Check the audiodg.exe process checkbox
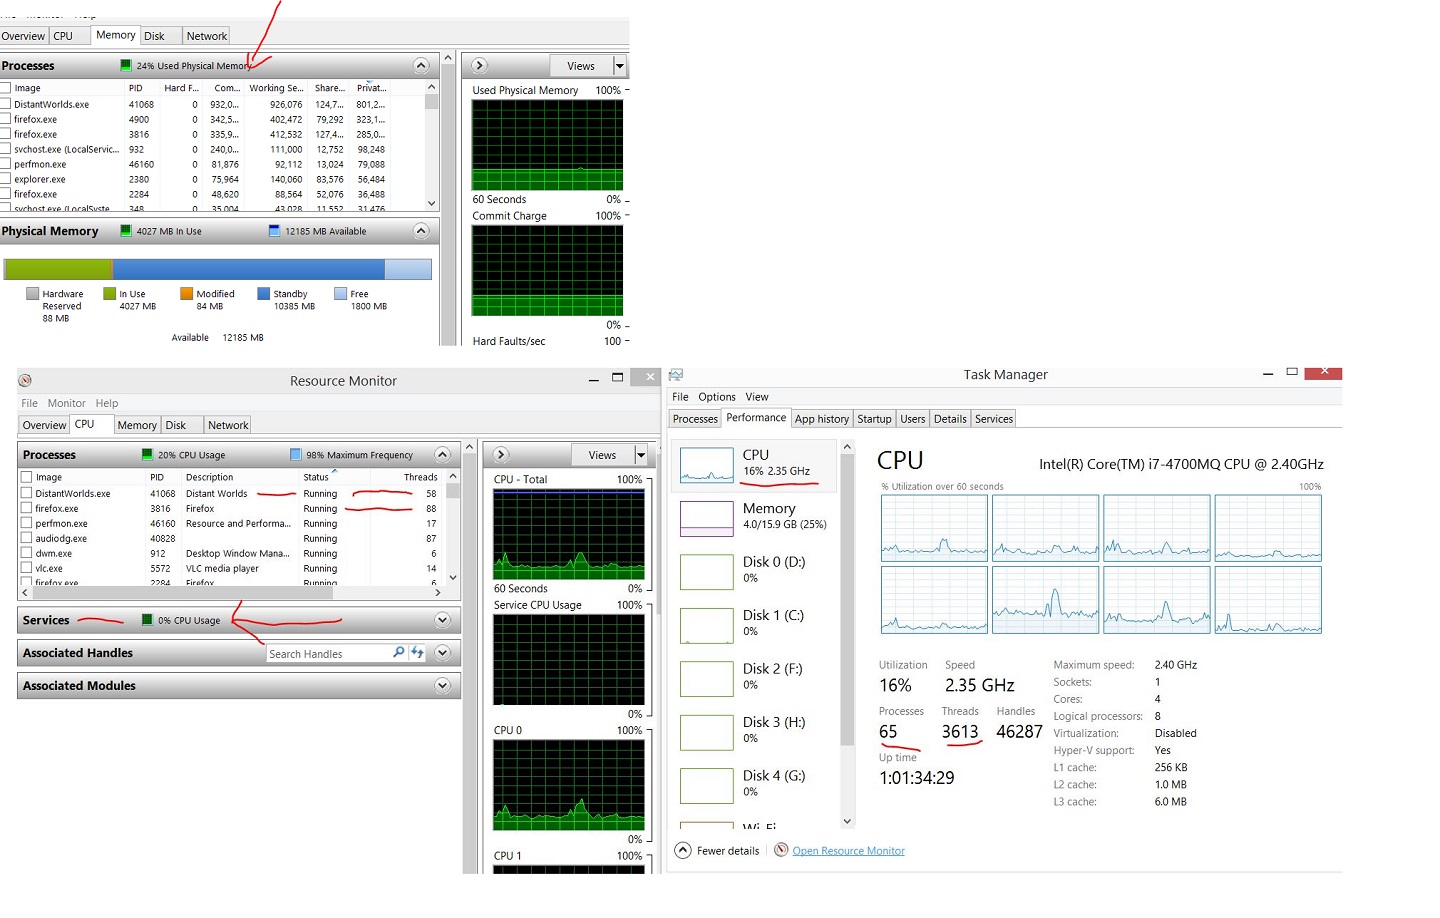The image size is (1440, 918). coord(26,537)
